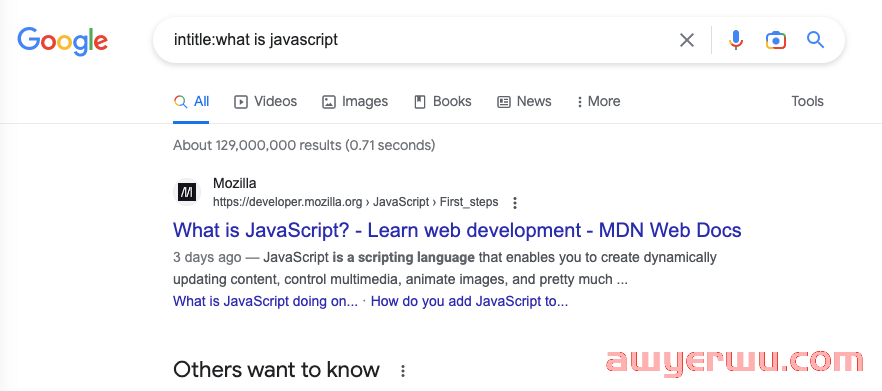The width and height of the screenshot is (882, 391).
Task: Open the Tools options
Action: coord(807,101)
